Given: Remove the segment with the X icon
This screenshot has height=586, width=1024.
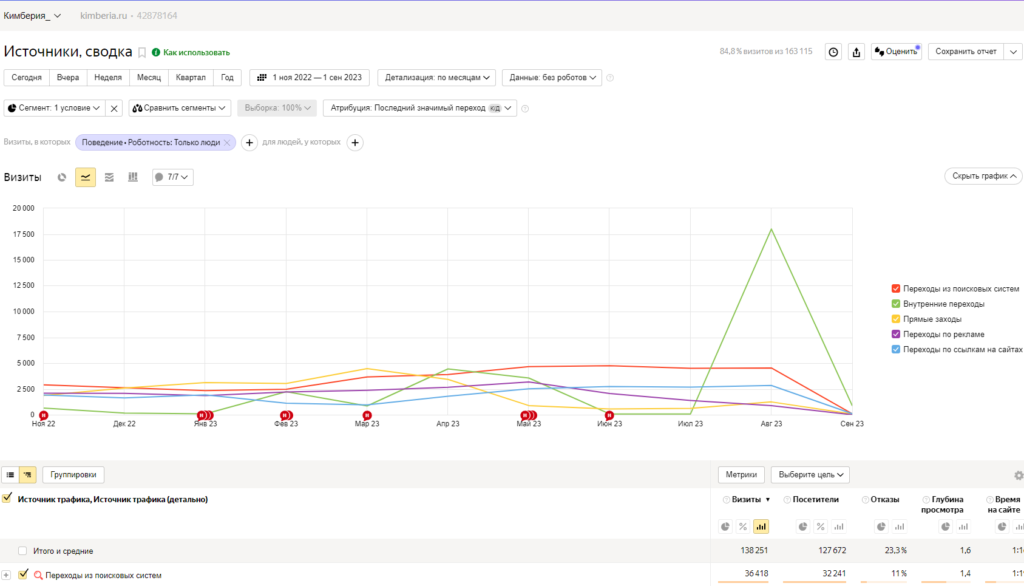Looking at the screenshot, I should pos(114,108).
